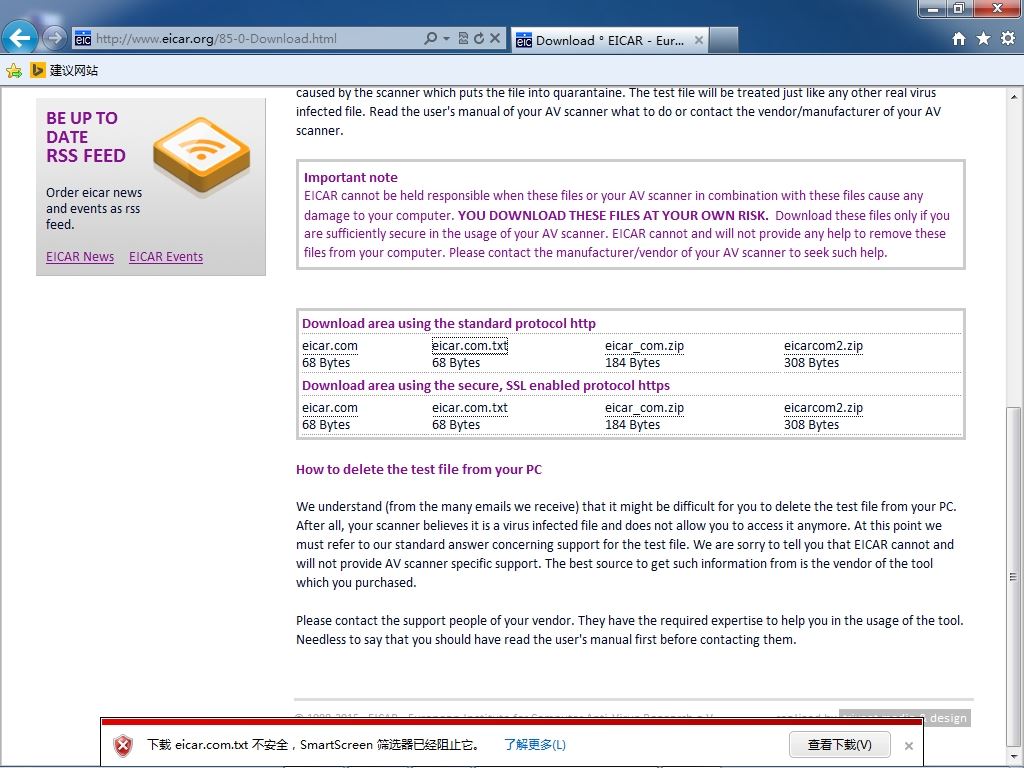Dismiss the SmartScreen notification bar

point(908,745)
